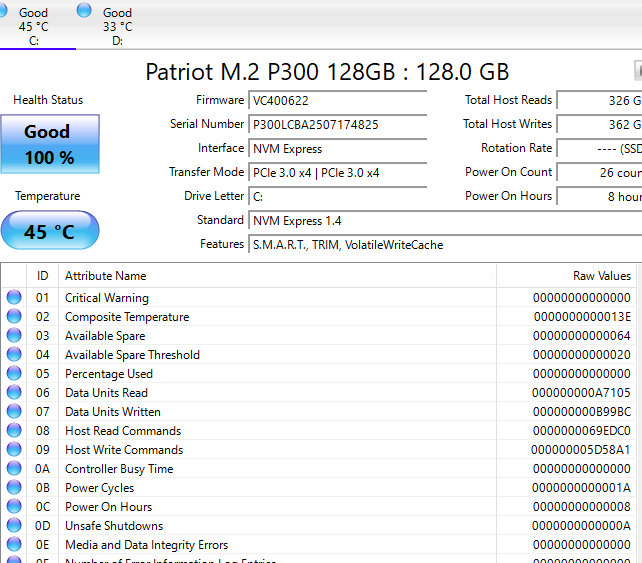The width and height of the screenshot is (642, 563).
Task: Click the Interface field NVM Express
Action: pyautogui.click(x=337, y=149)
